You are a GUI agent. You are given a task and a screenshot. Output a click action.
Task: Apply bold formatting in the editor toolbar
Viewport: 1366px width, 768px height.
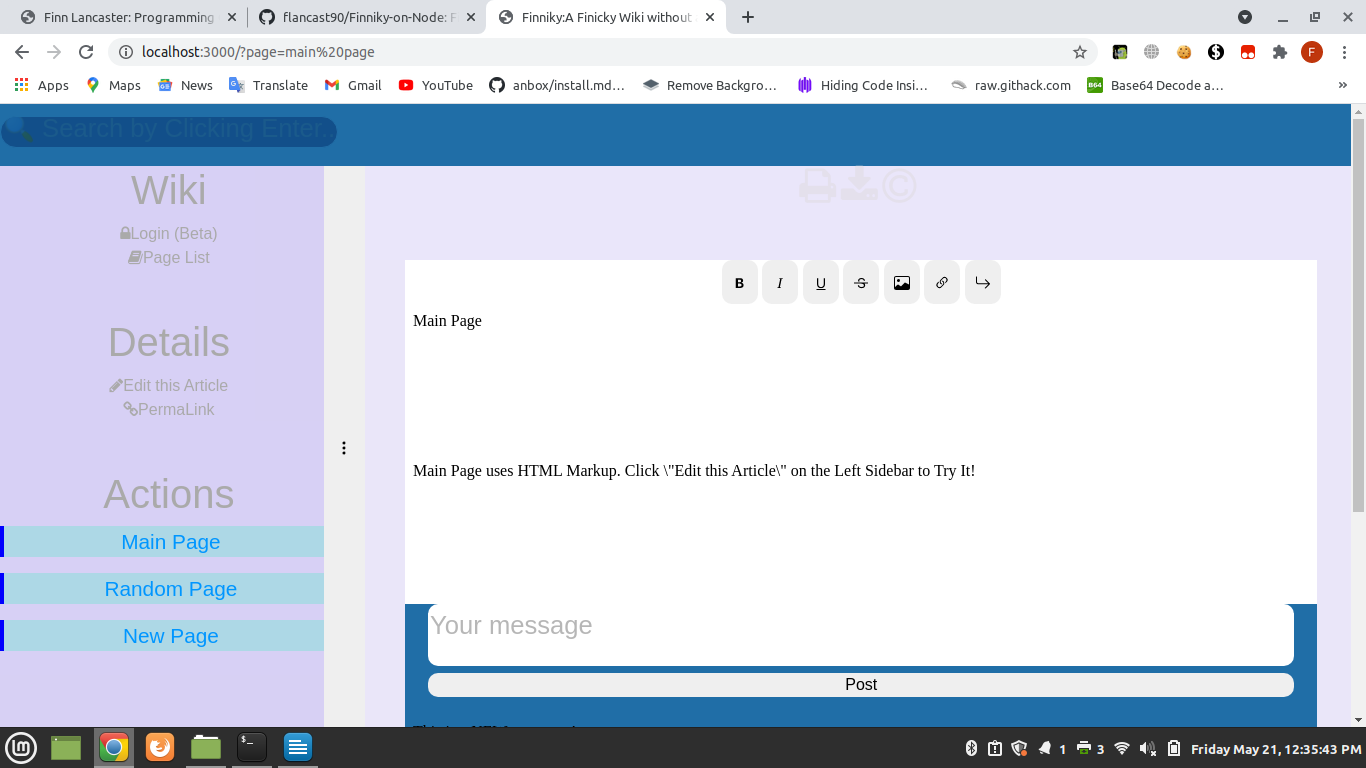[x=740, y=283]
